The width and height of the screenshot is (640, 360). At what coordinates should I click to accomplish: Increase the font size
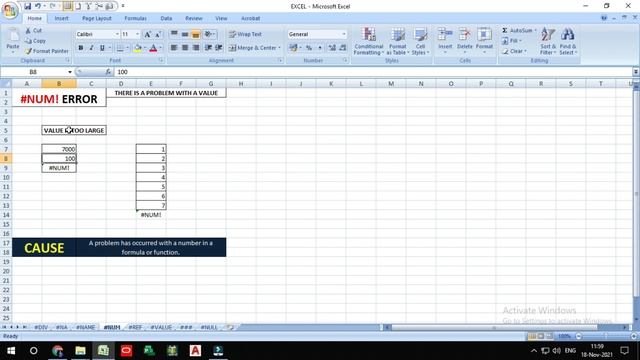pos(148,34)
